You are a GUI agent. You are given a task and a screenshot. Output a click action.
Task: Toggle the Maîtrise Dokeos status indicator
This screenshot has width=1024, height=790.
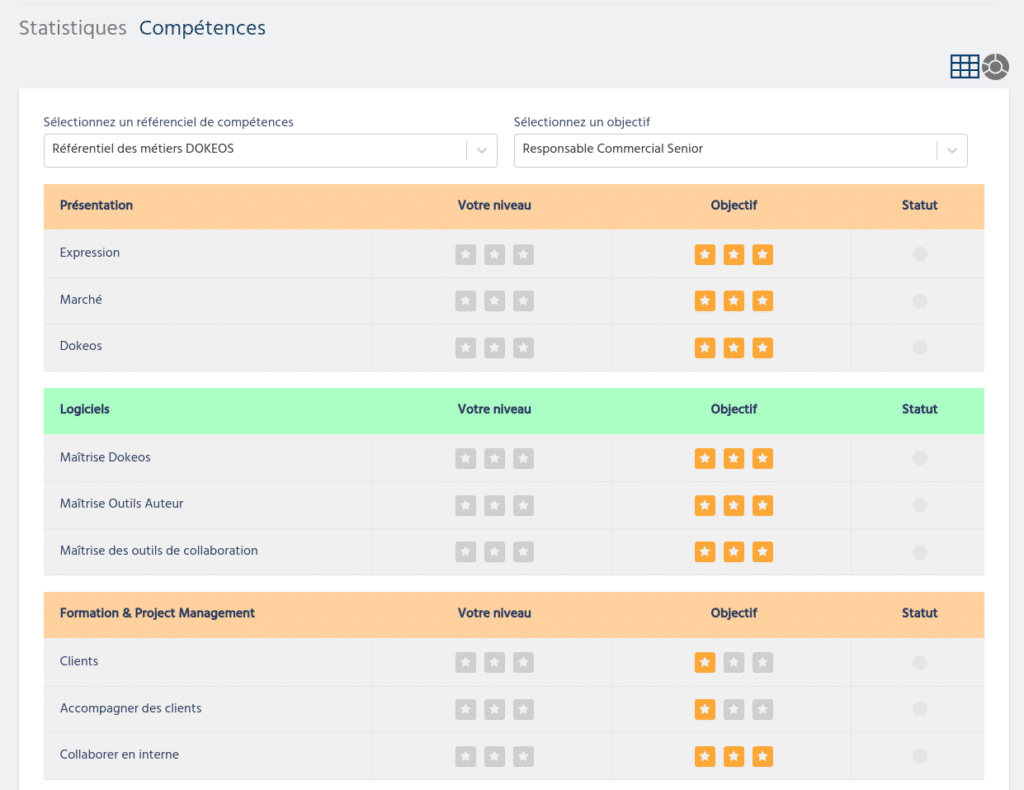[x=920, y=458]
